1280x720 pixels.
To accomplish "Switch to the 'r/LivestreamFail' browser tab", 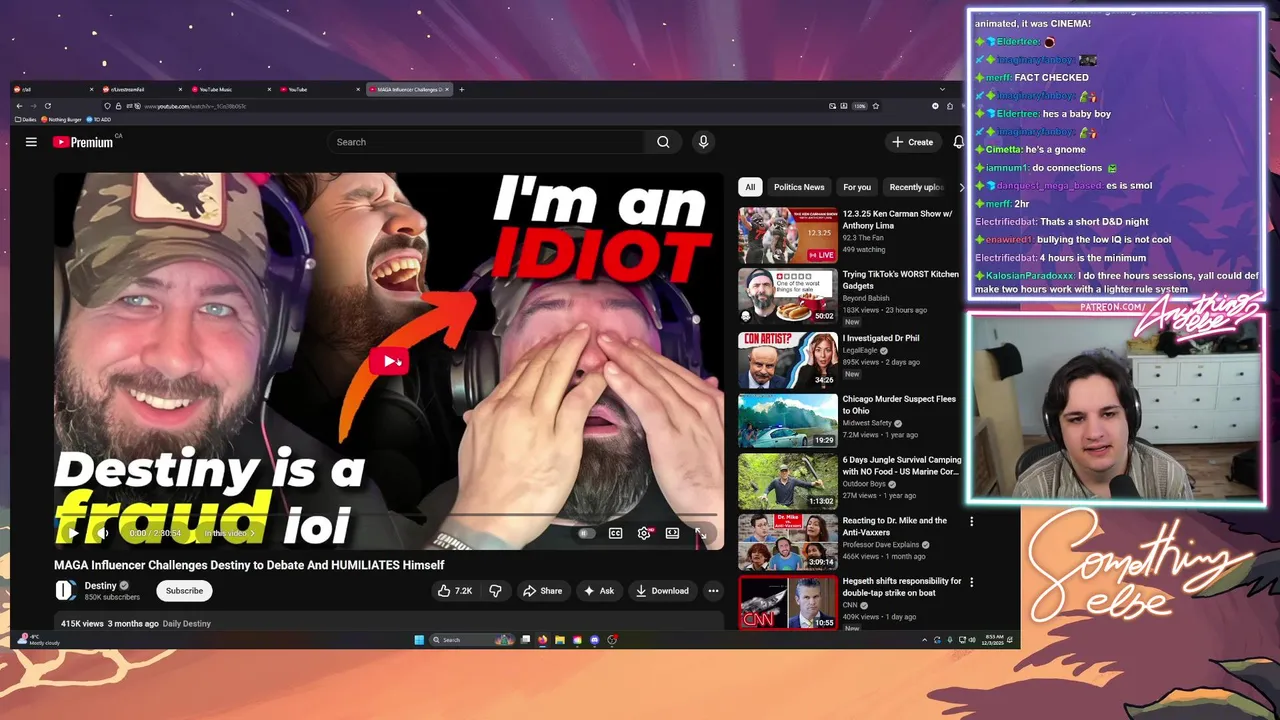I will 141,89.
